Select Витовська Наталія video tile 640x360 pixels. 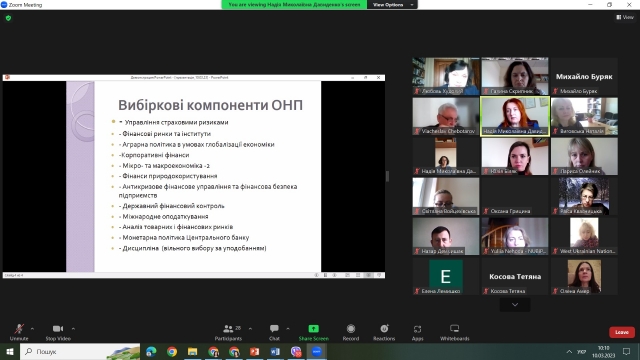coord(584,116)
